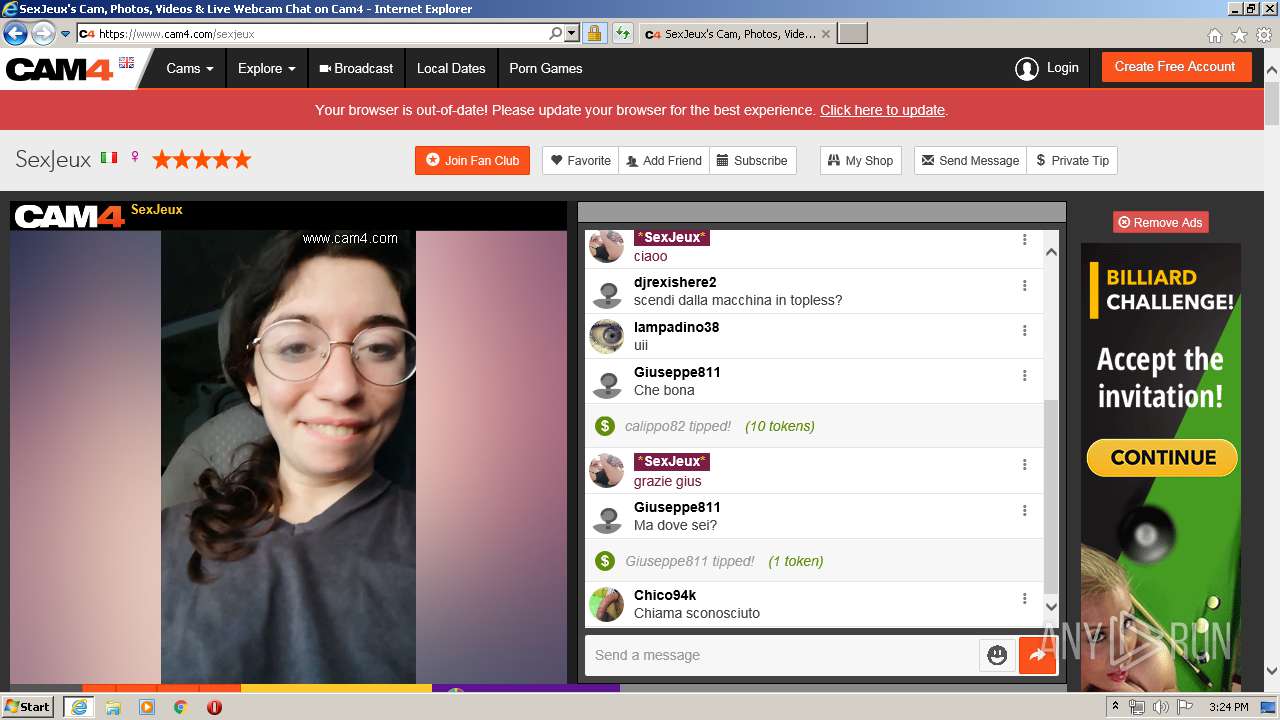The image size is (1280, 720).
Task: Open Chrome from the taskbar
Action: 181,707
